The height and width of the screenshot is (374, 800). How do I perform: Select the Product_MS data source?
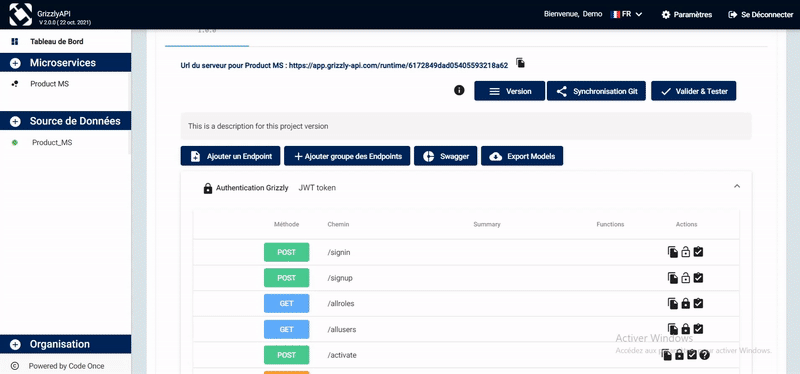(x=52, y=143)
